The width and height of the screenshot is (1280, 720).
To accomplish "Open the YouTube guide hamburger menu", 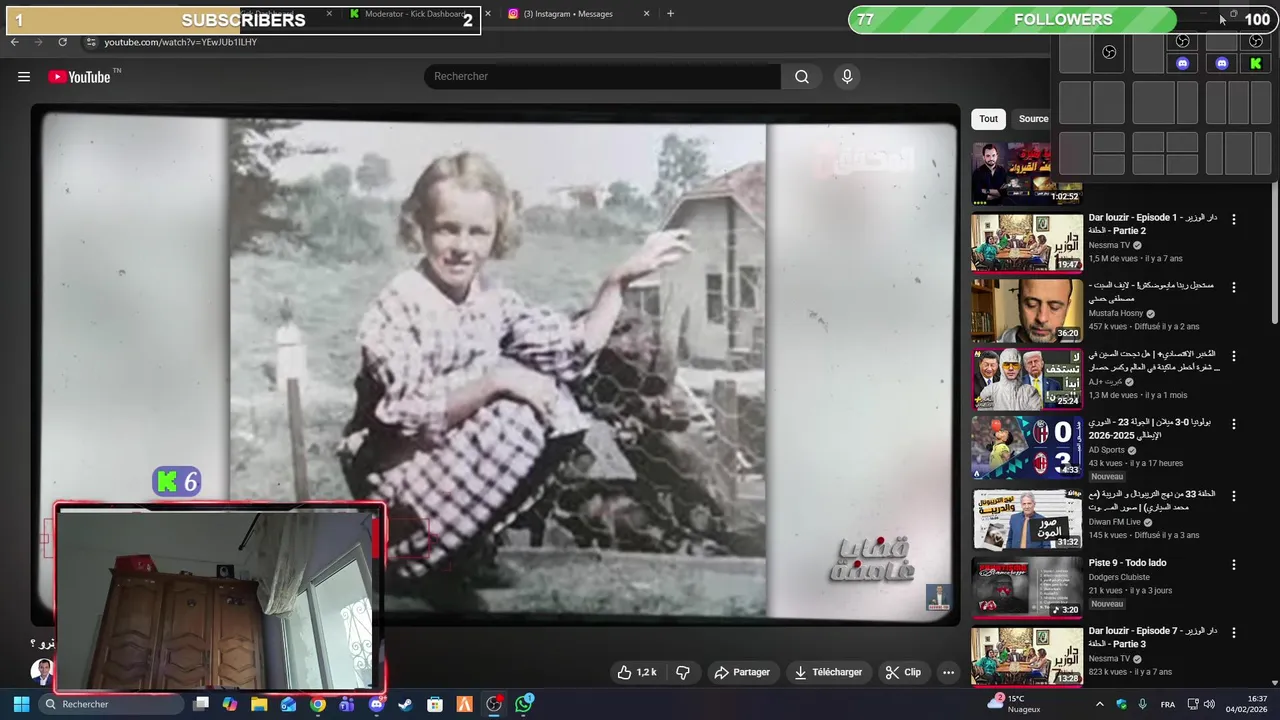I will click(x=24, y=77).
